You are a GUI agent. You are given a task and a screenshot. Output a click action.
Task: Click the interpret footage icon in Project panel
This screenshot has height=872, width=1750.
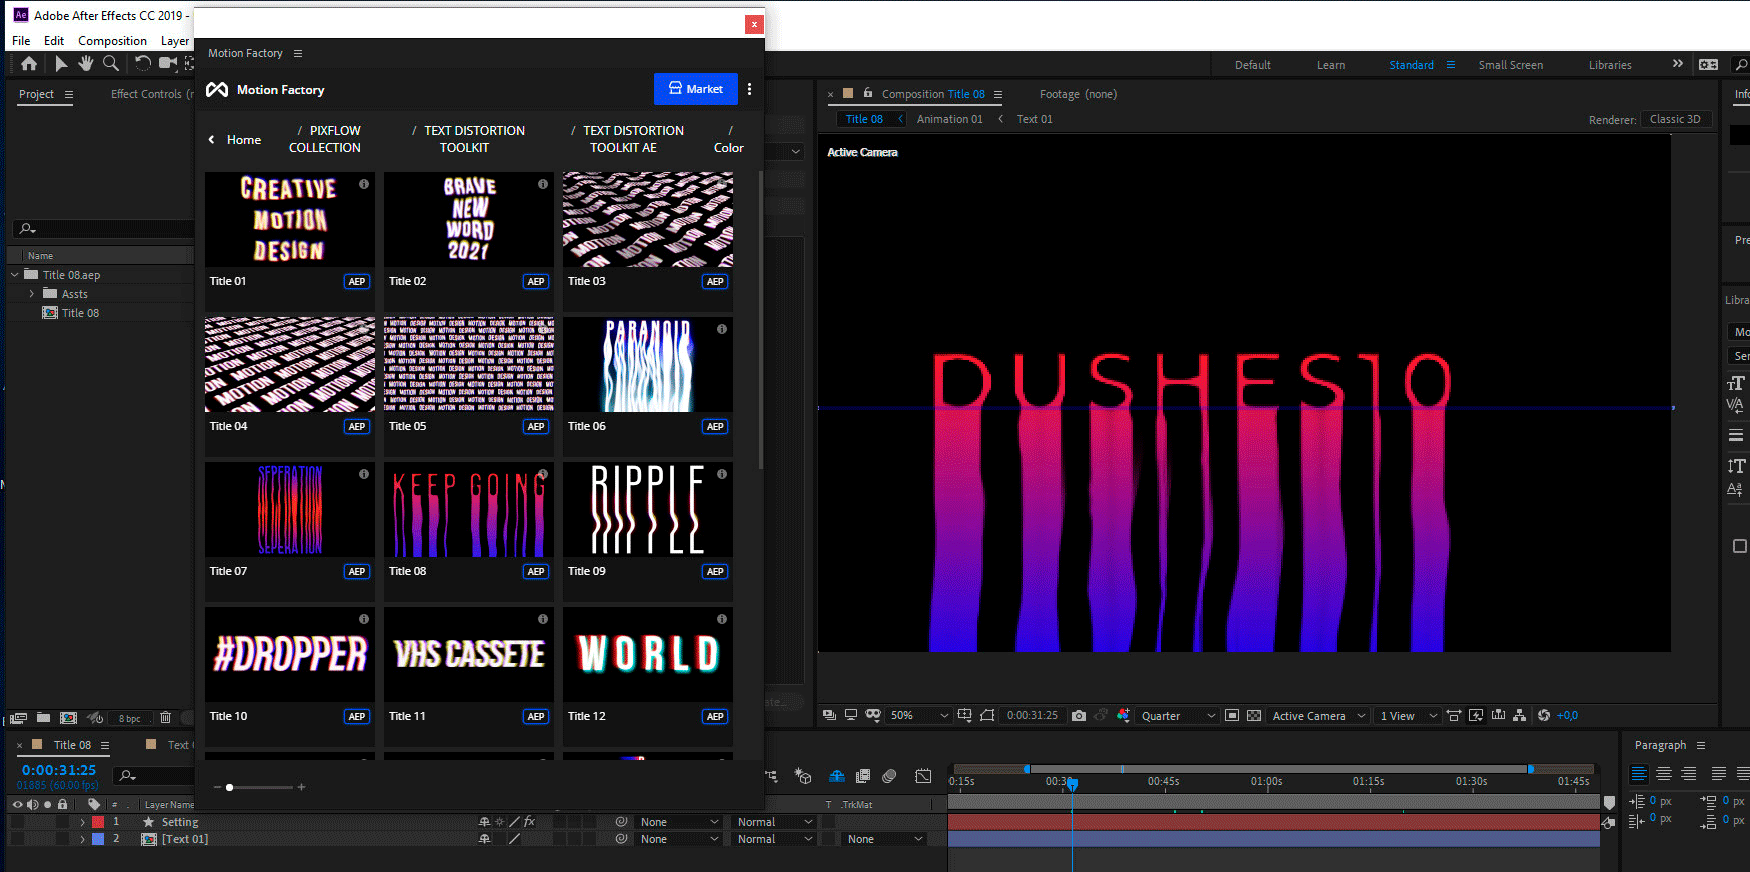[19, 718]
